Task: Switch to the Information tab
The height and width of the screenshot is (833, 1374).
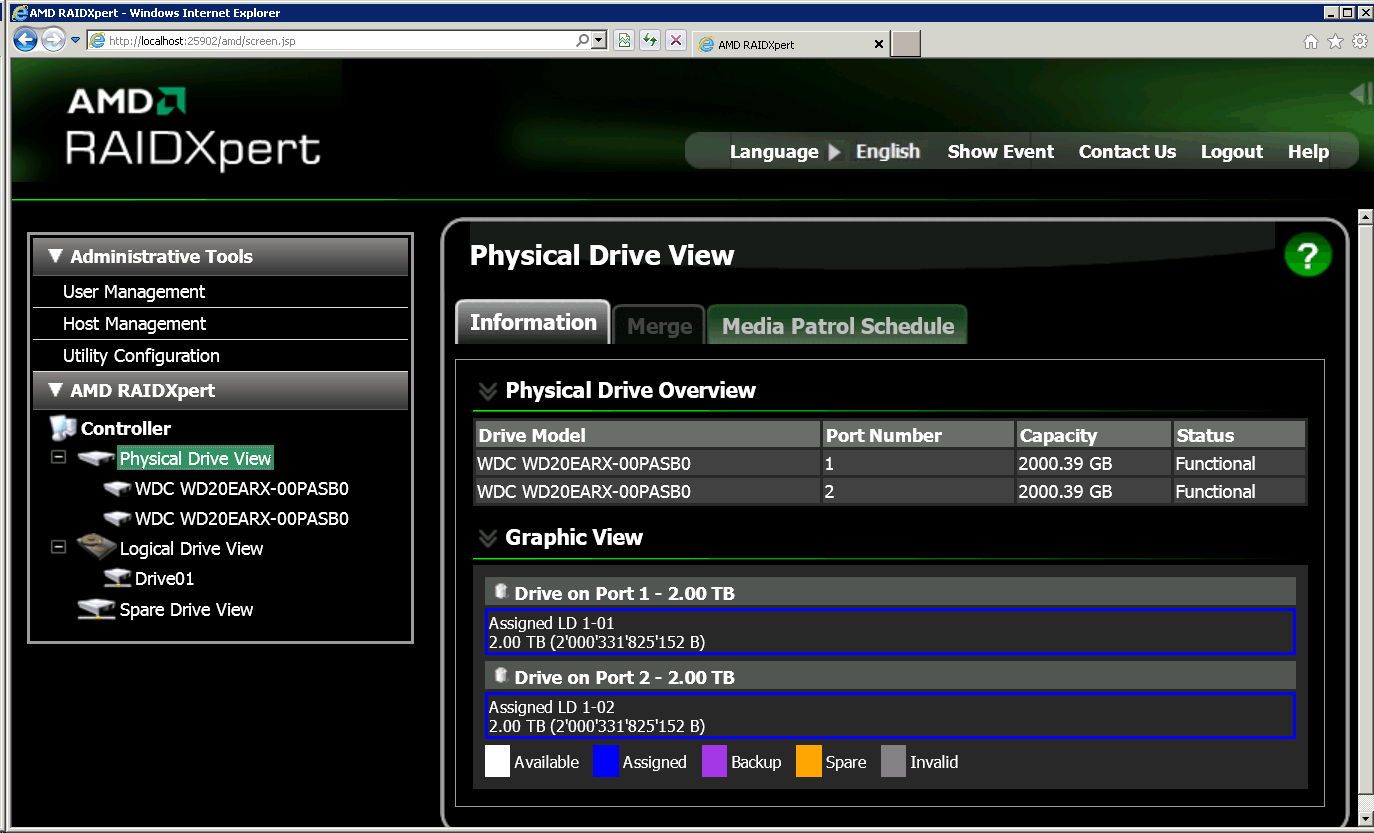Action: pos(533,322)
